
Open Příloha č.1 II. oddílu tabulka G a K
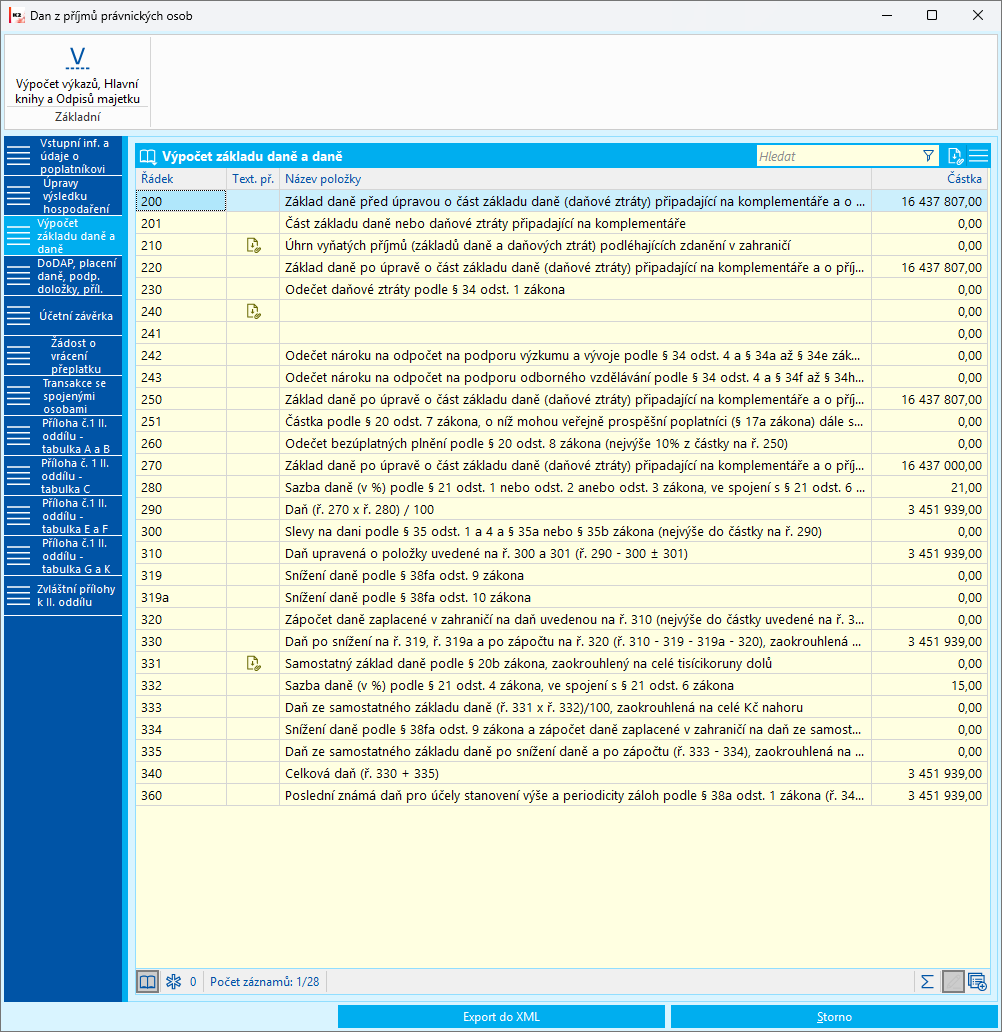tap(63, 556)
